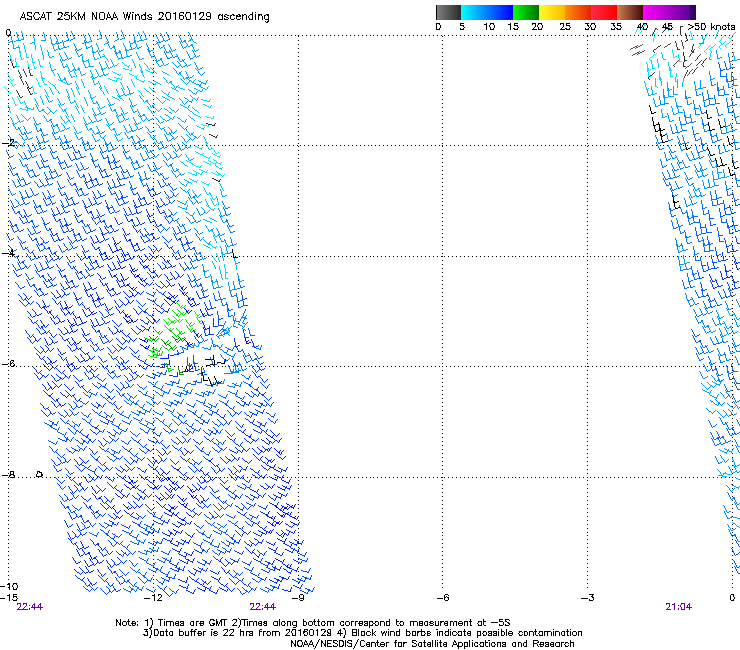Click the '22:44' time label near '-9'
Image resolution: width=740 pixels, height=650 pixels.
tap(263, 607)
